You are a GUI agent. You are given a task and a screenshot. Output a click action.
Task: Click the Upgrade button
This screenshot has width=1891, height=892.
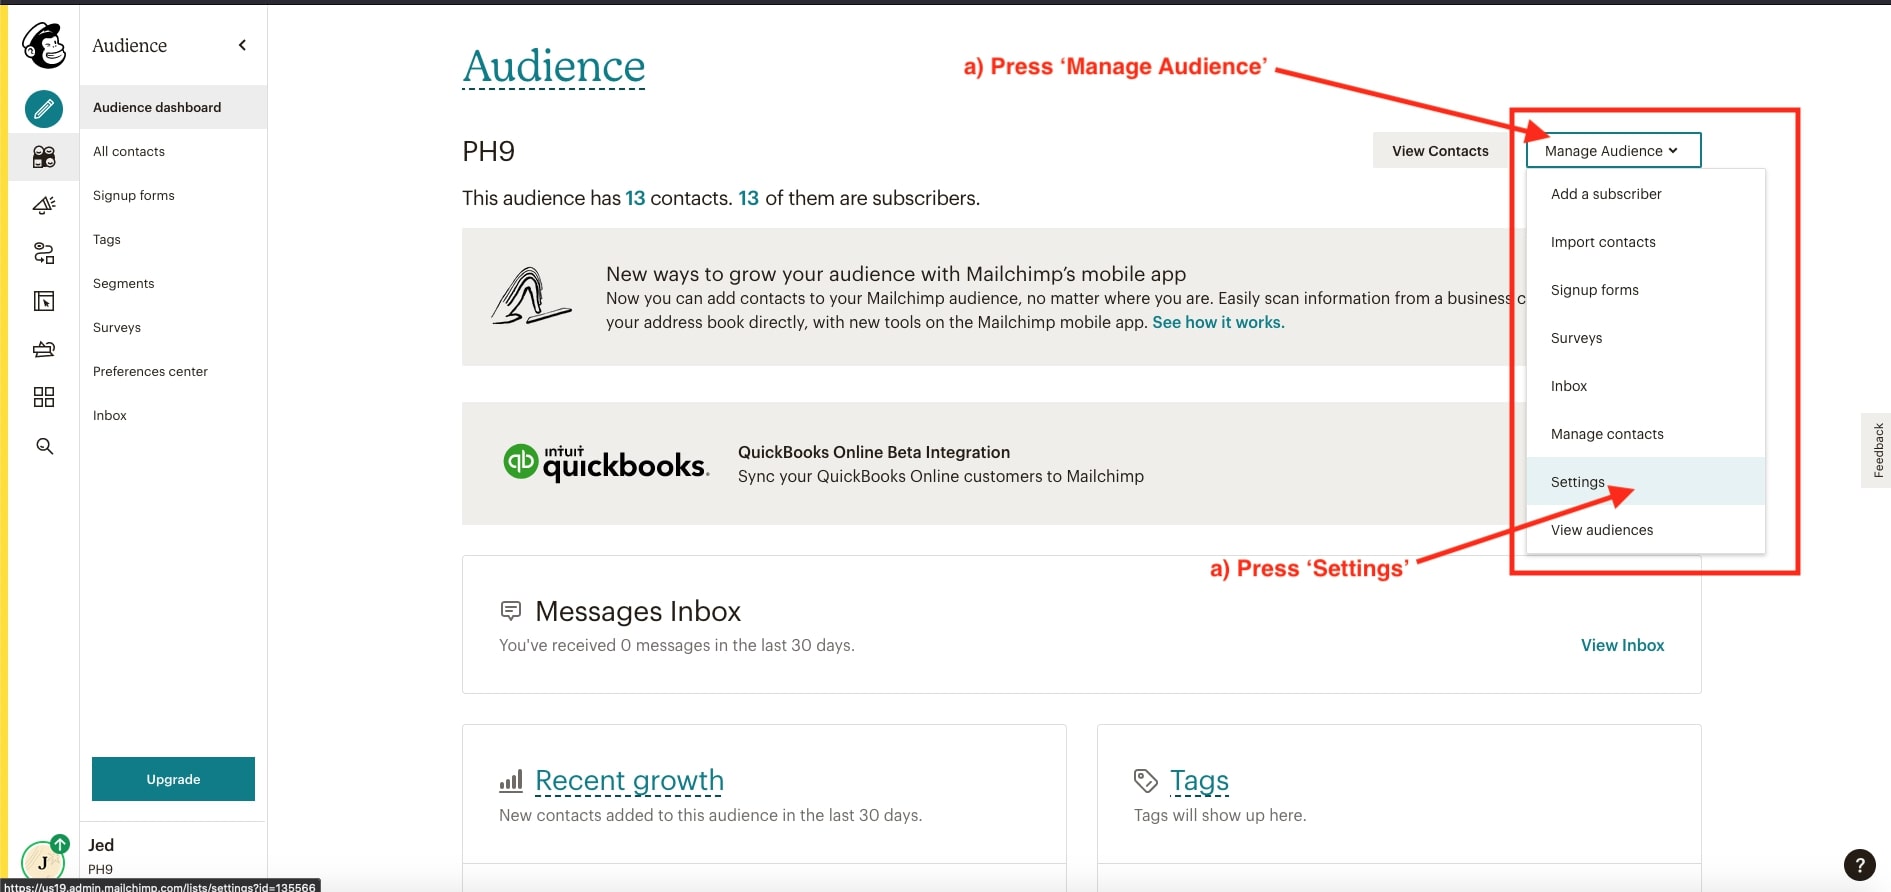(173, 779)
